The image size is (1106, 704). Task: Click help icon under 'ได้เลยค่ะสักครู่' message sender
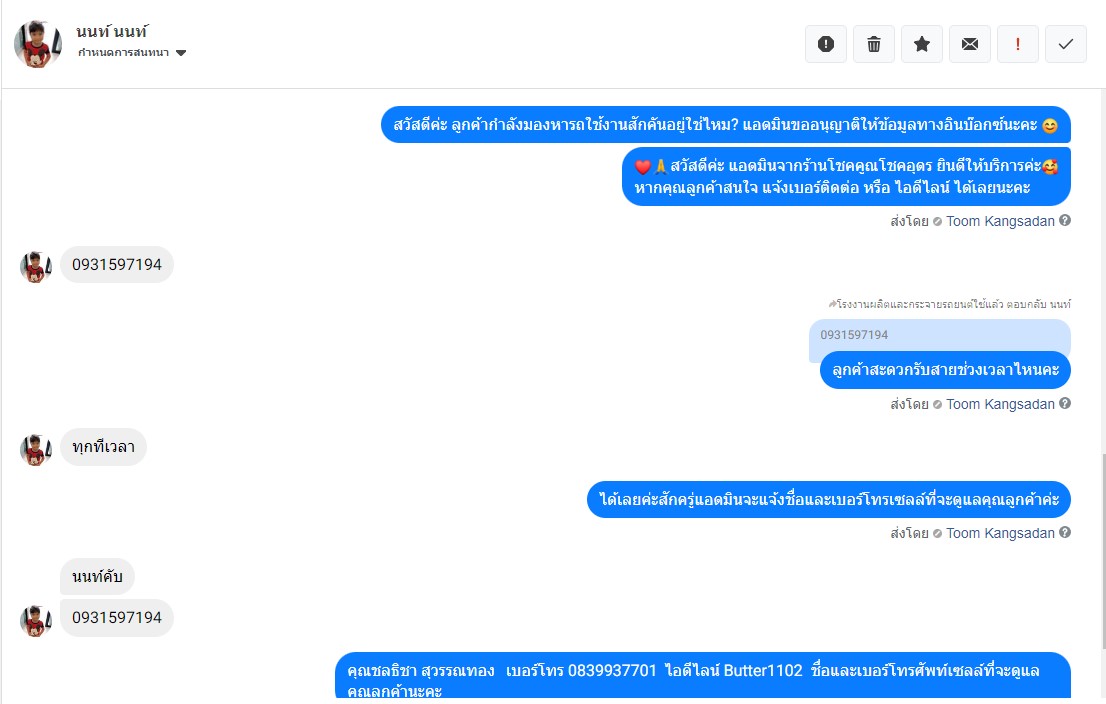pyautogui.click(x=1065, y=532)
